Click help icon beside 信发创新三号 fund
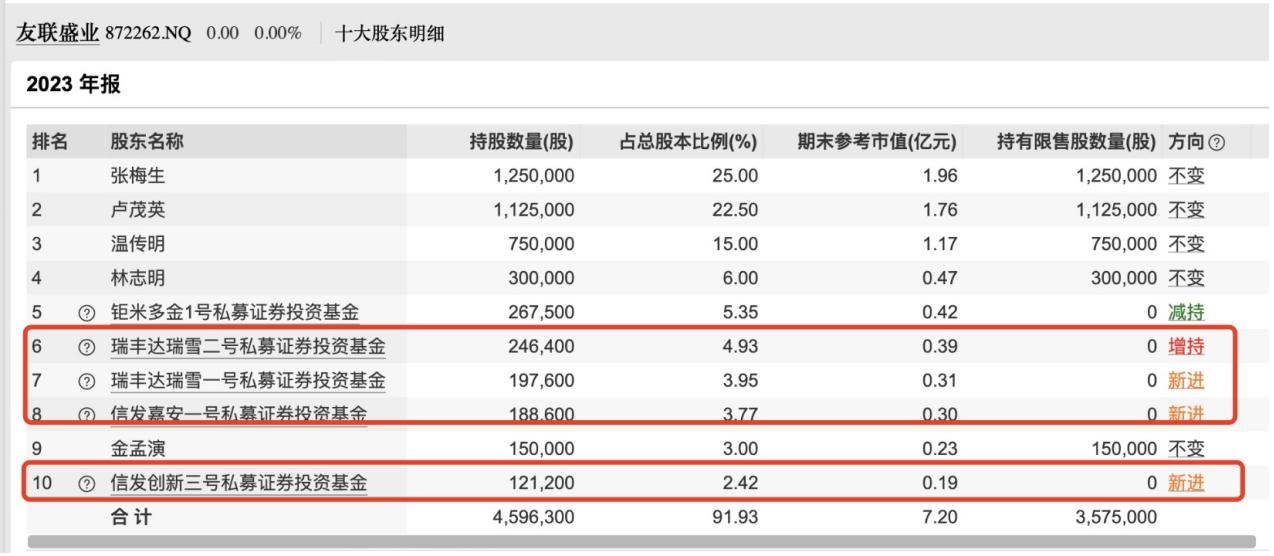The width and height of the screenshot is (1274, 556). [87, 484]
